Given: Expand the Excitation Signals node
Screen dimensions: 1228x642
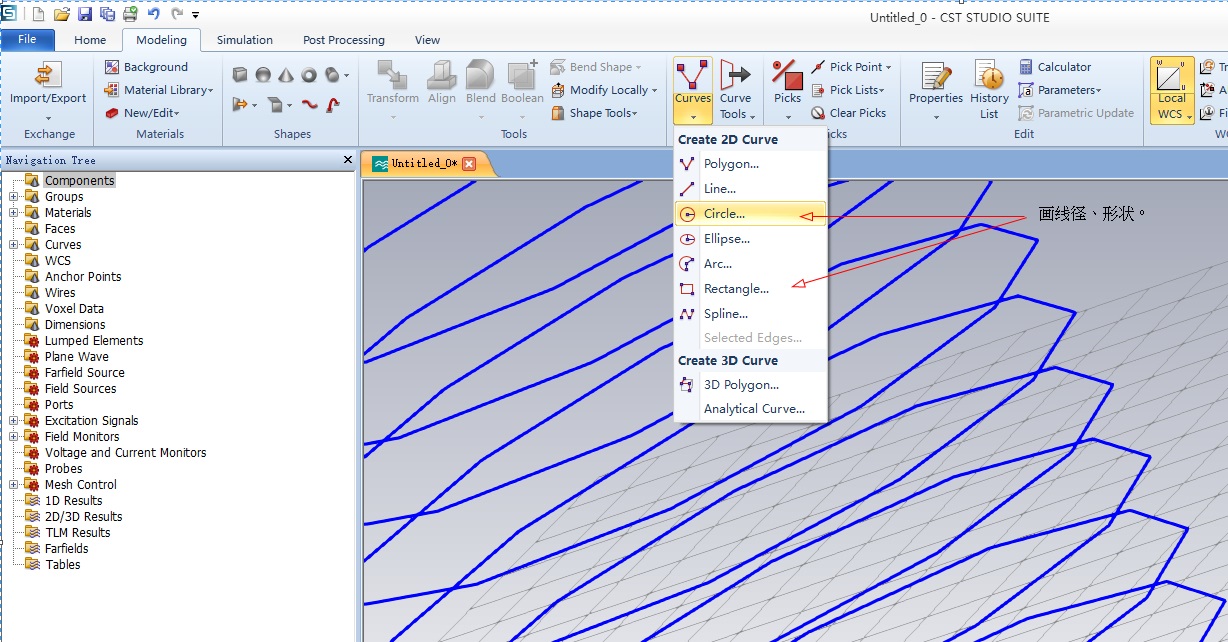Looking at the screenshot, I should pyautogui.click(x=14, y=421).
